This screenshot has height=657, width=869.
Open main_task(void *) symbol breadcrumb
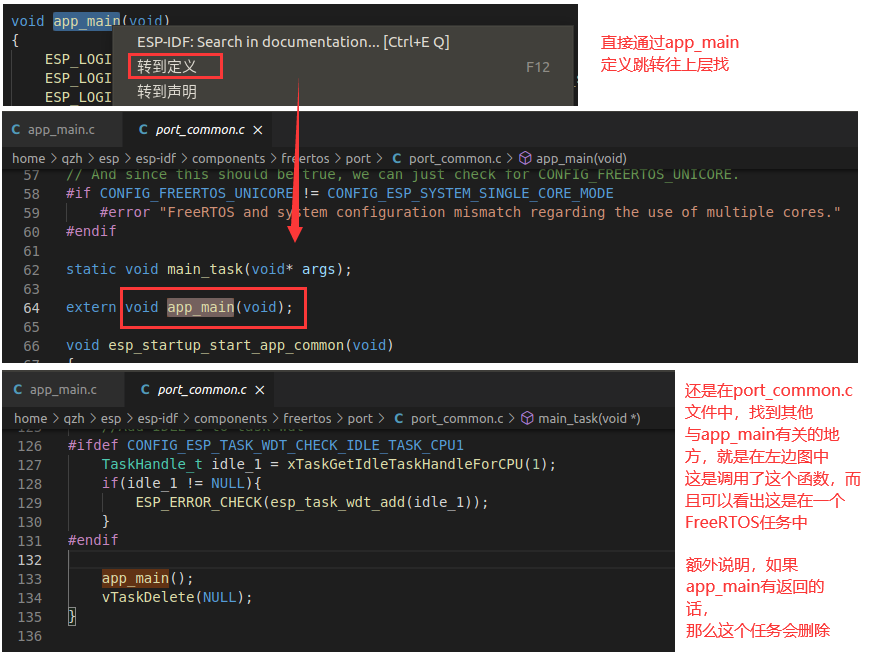click(x=589, y=419)
